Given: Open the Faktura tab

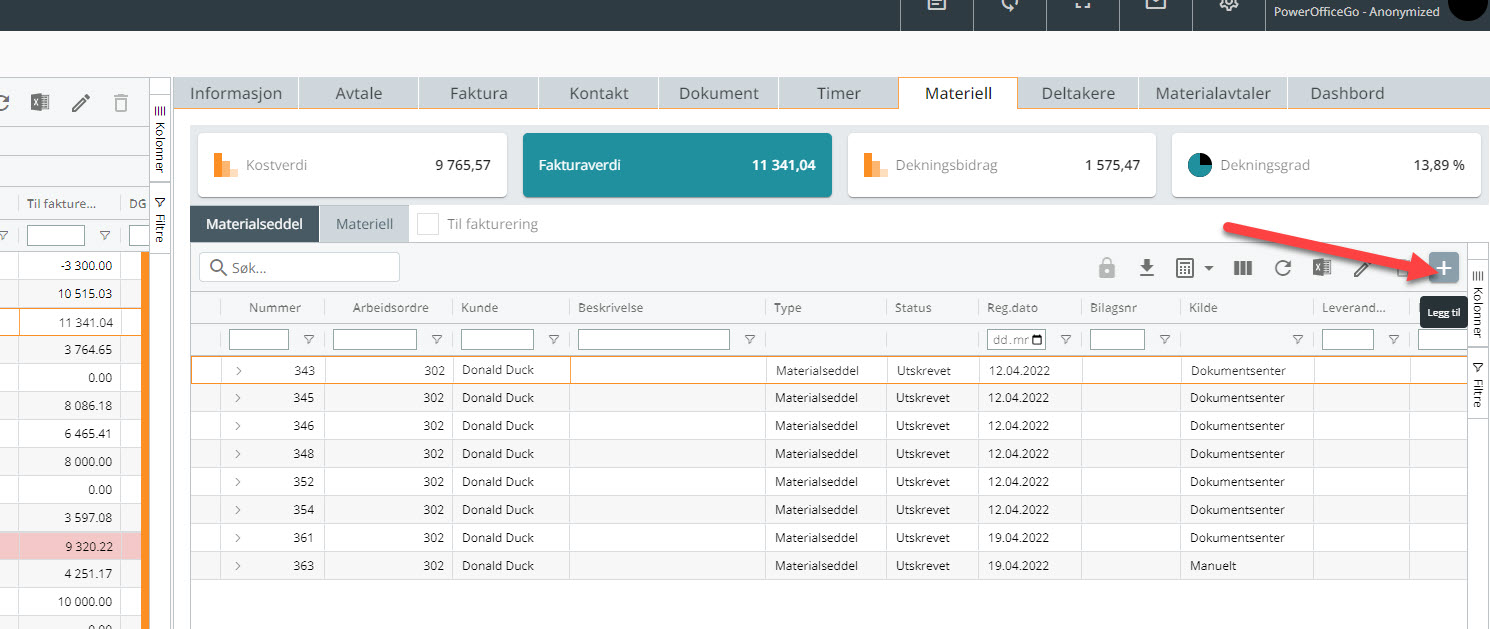Looking at the screenshot, I should tap(478, 93).
